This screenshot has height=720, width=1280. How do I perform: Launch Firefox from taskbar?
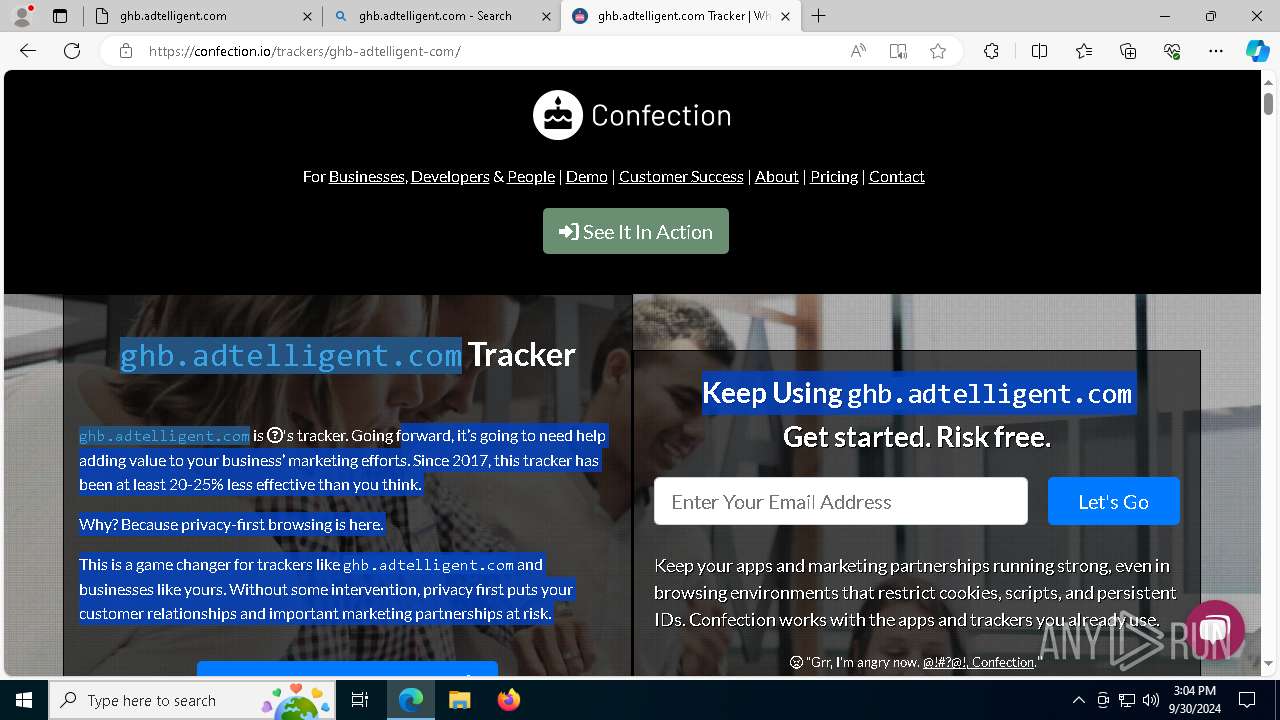click(508, 700)
